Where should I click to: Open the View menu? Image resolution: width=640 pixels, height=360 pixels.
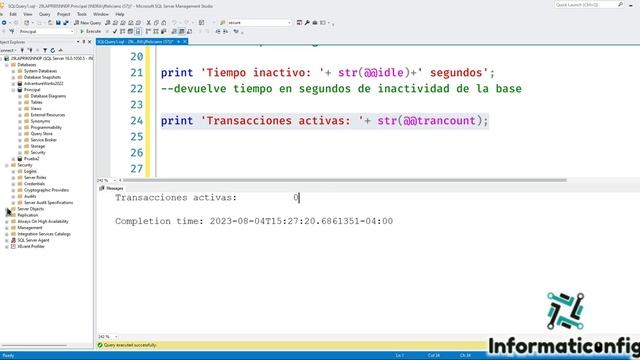[x=28, y=14]
